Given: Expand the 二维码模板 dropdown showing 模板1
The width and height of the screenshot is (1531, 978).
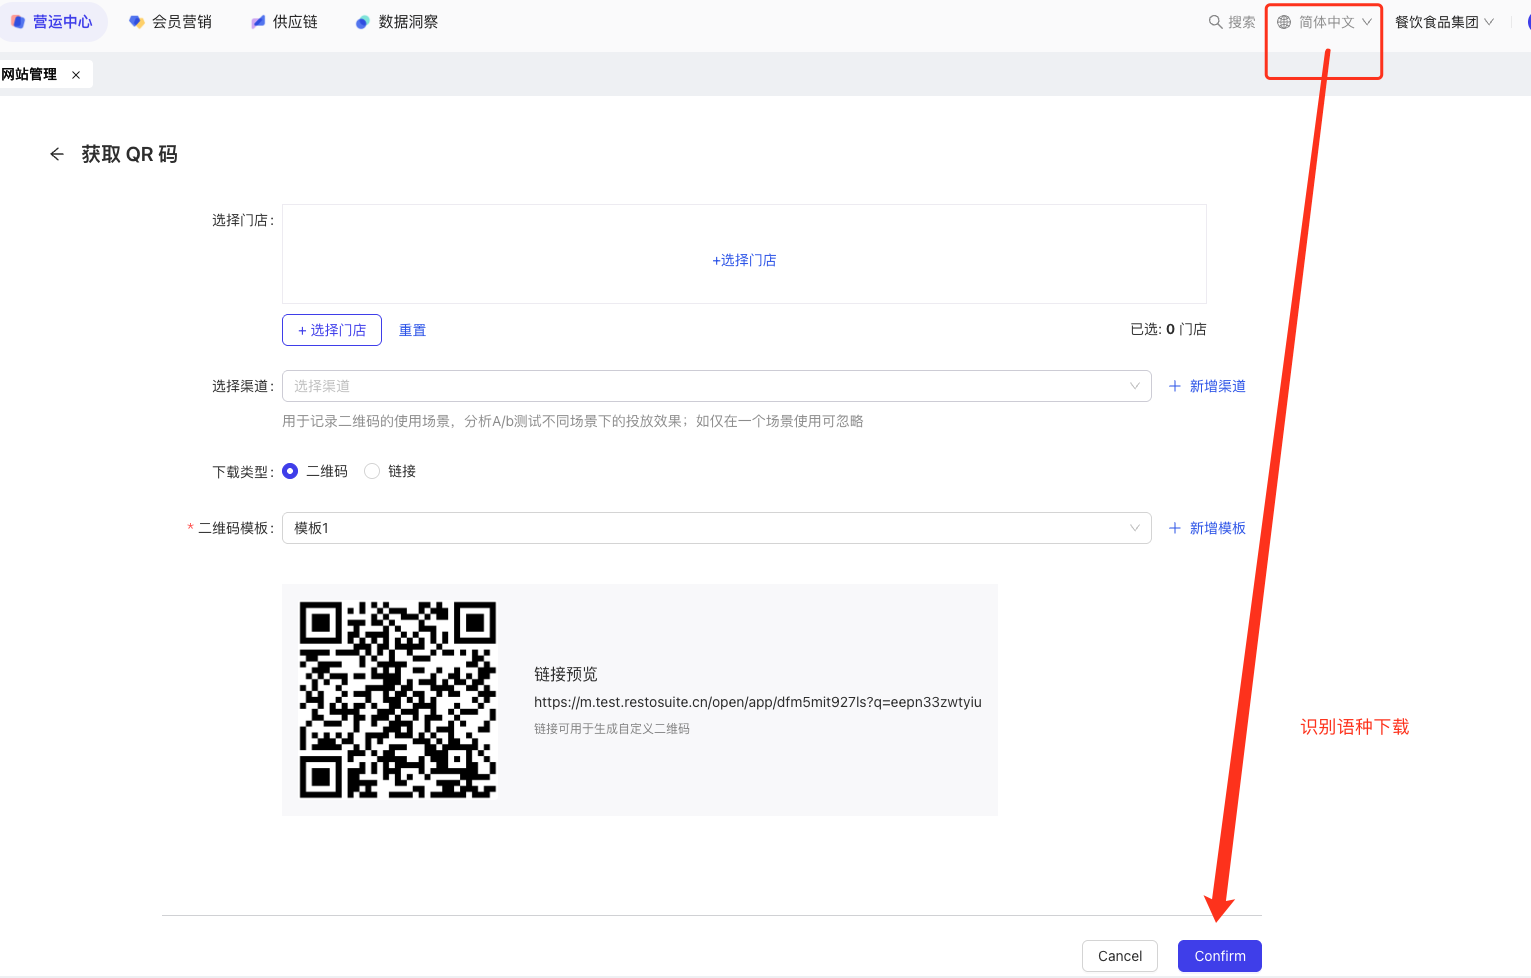Looking at the screenshot, I should pyautogui.click(x=716, y=528).
